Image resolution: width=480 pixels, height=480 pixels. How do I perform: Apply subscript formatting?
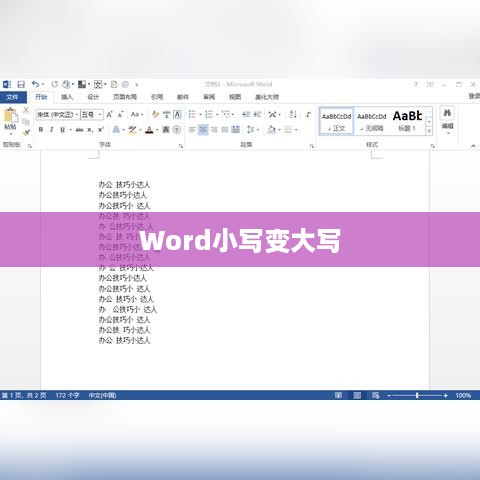pyautogui.click(x=90, y=130)
